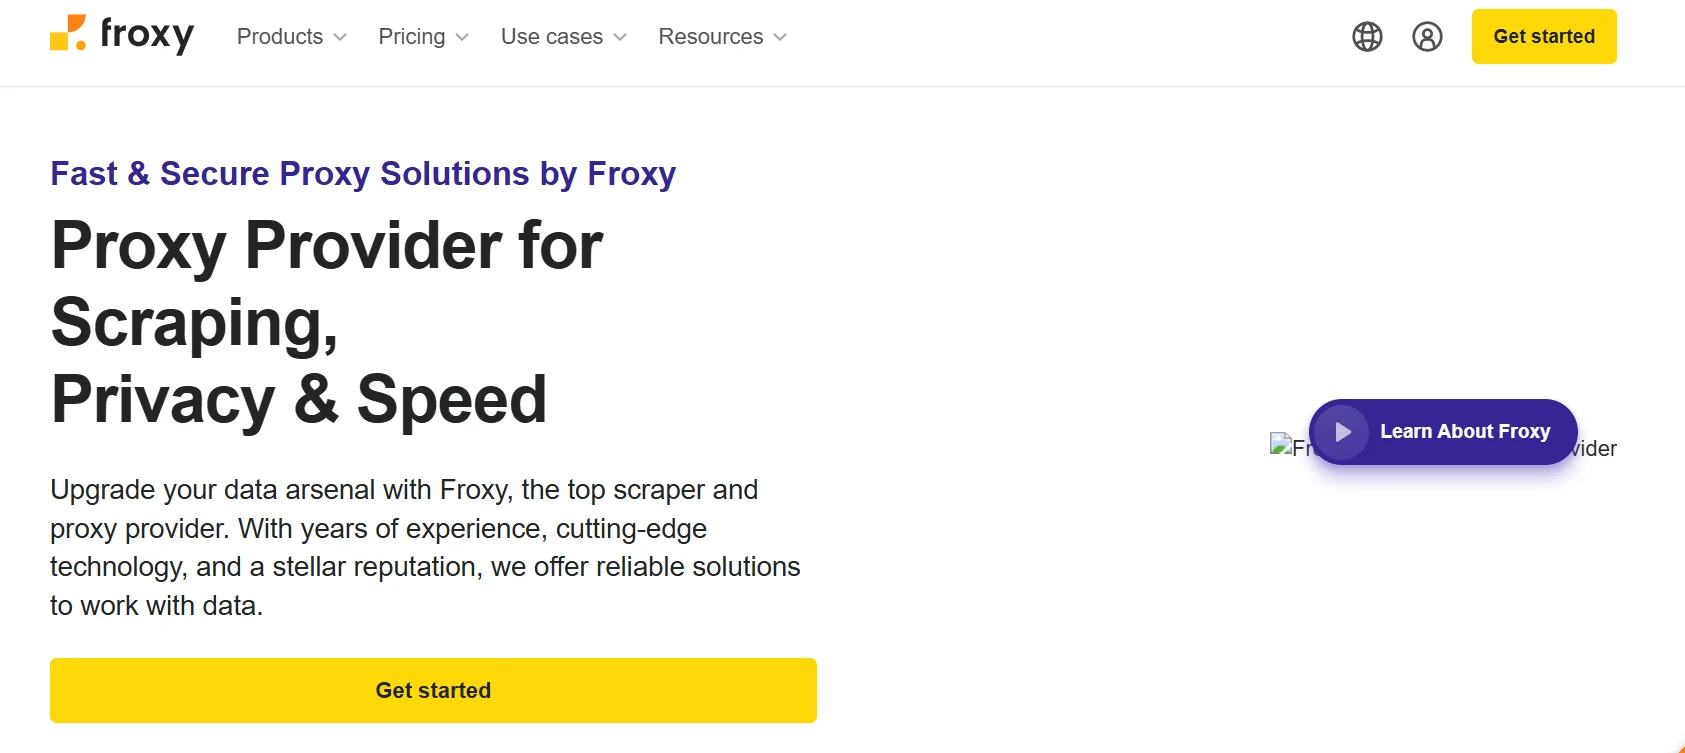This screenshot has height=753, width=1685.
Task: Click the purple 'Fast & Secure Proxy Solutions' tagline
Action: tap(363, 174)
